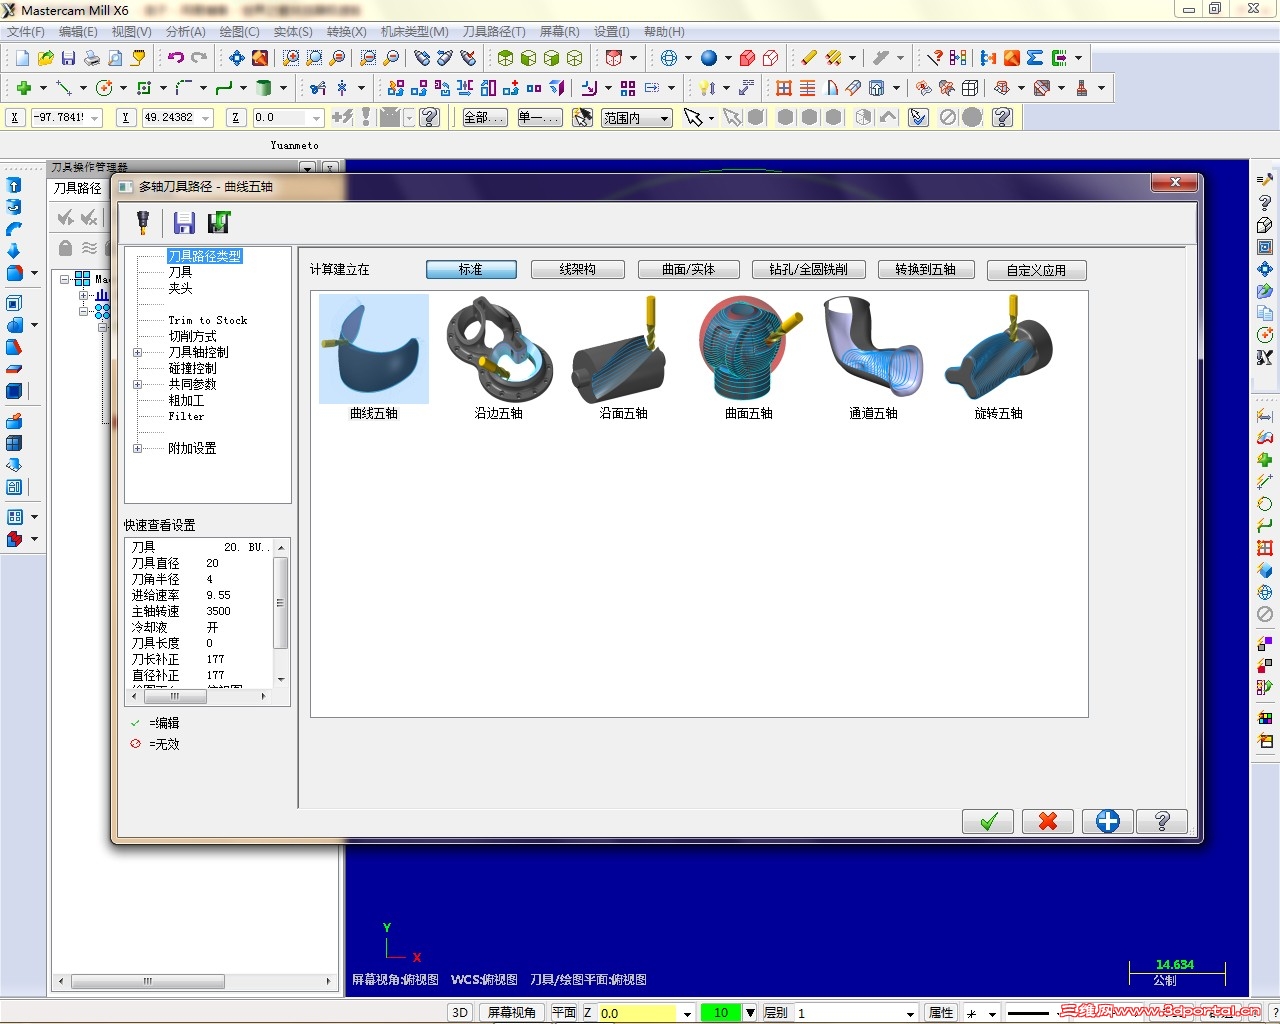This screenshot has width=1280, height=1024.
Task: Select the 沿边五轴 toolpath icon
Action: click(497, 350)
